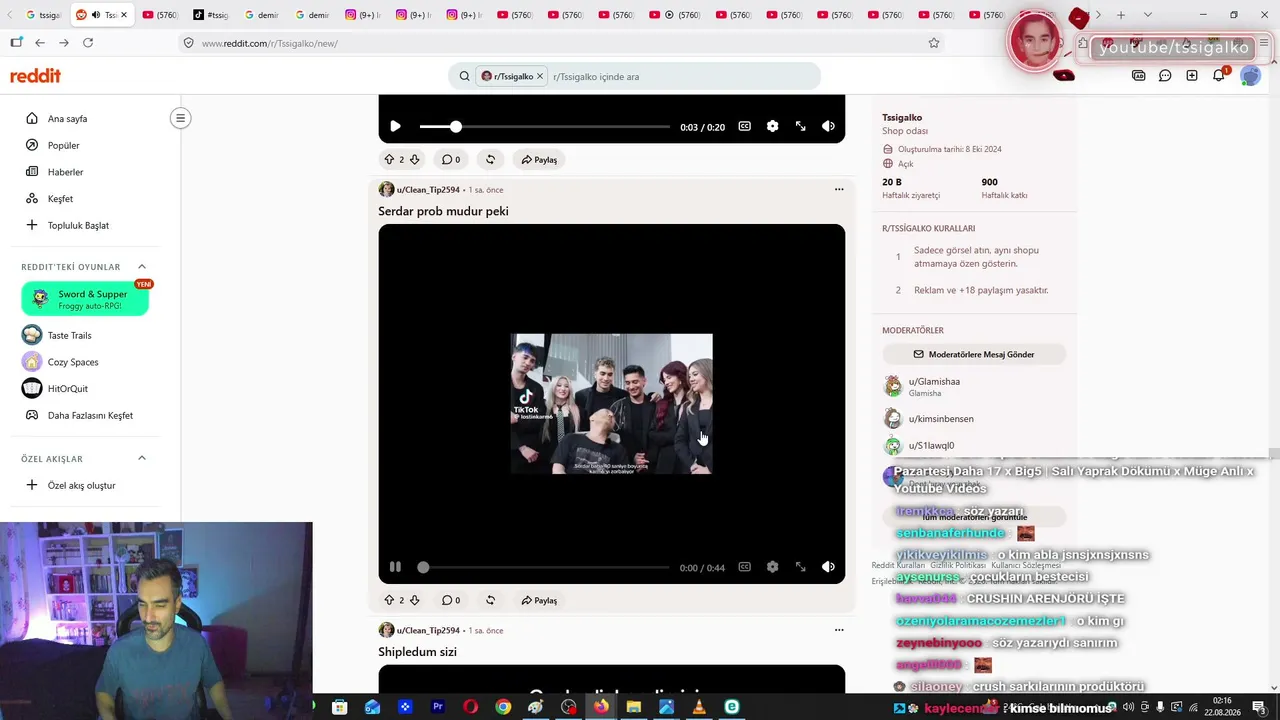This screenshot has height=720, width=1280.
Task: Seek on the top video's progress bar
Action: pyautogui.click(x=545, y=127)
